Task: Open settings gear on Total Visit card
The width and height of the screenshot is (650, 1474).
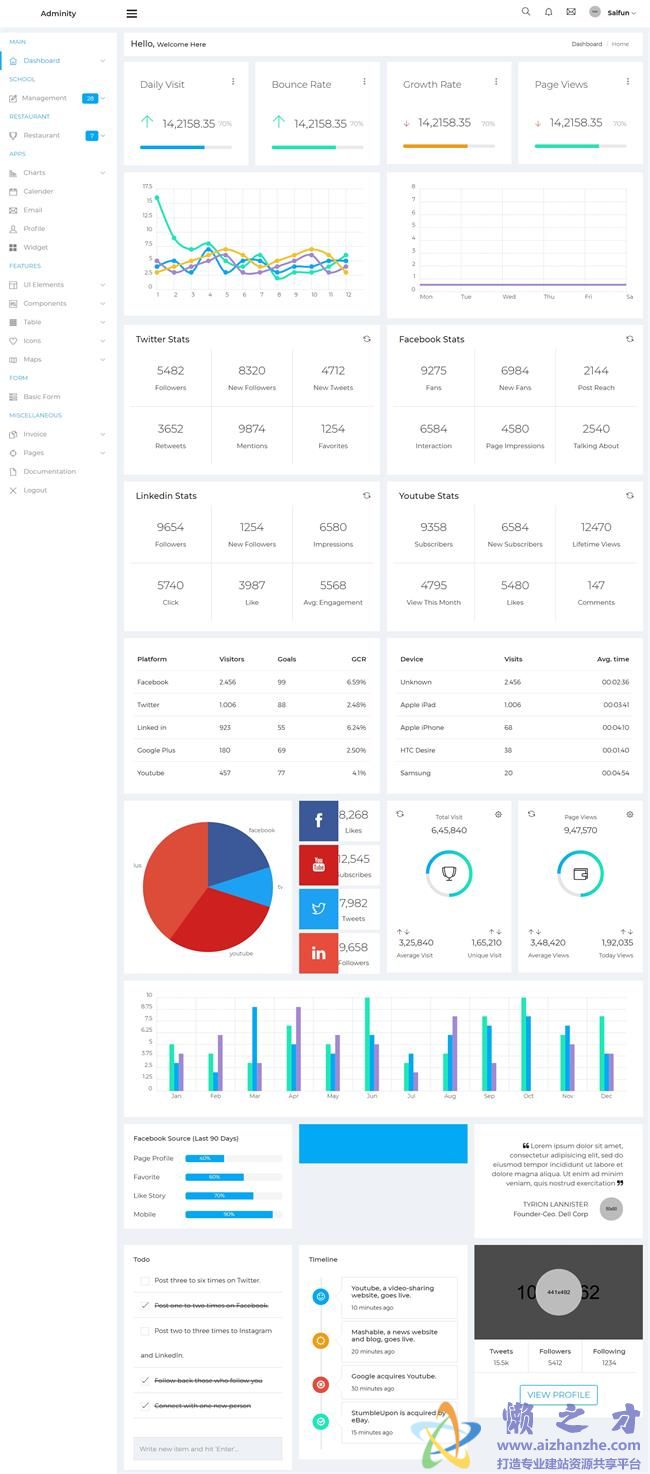Action: [498, 815]
